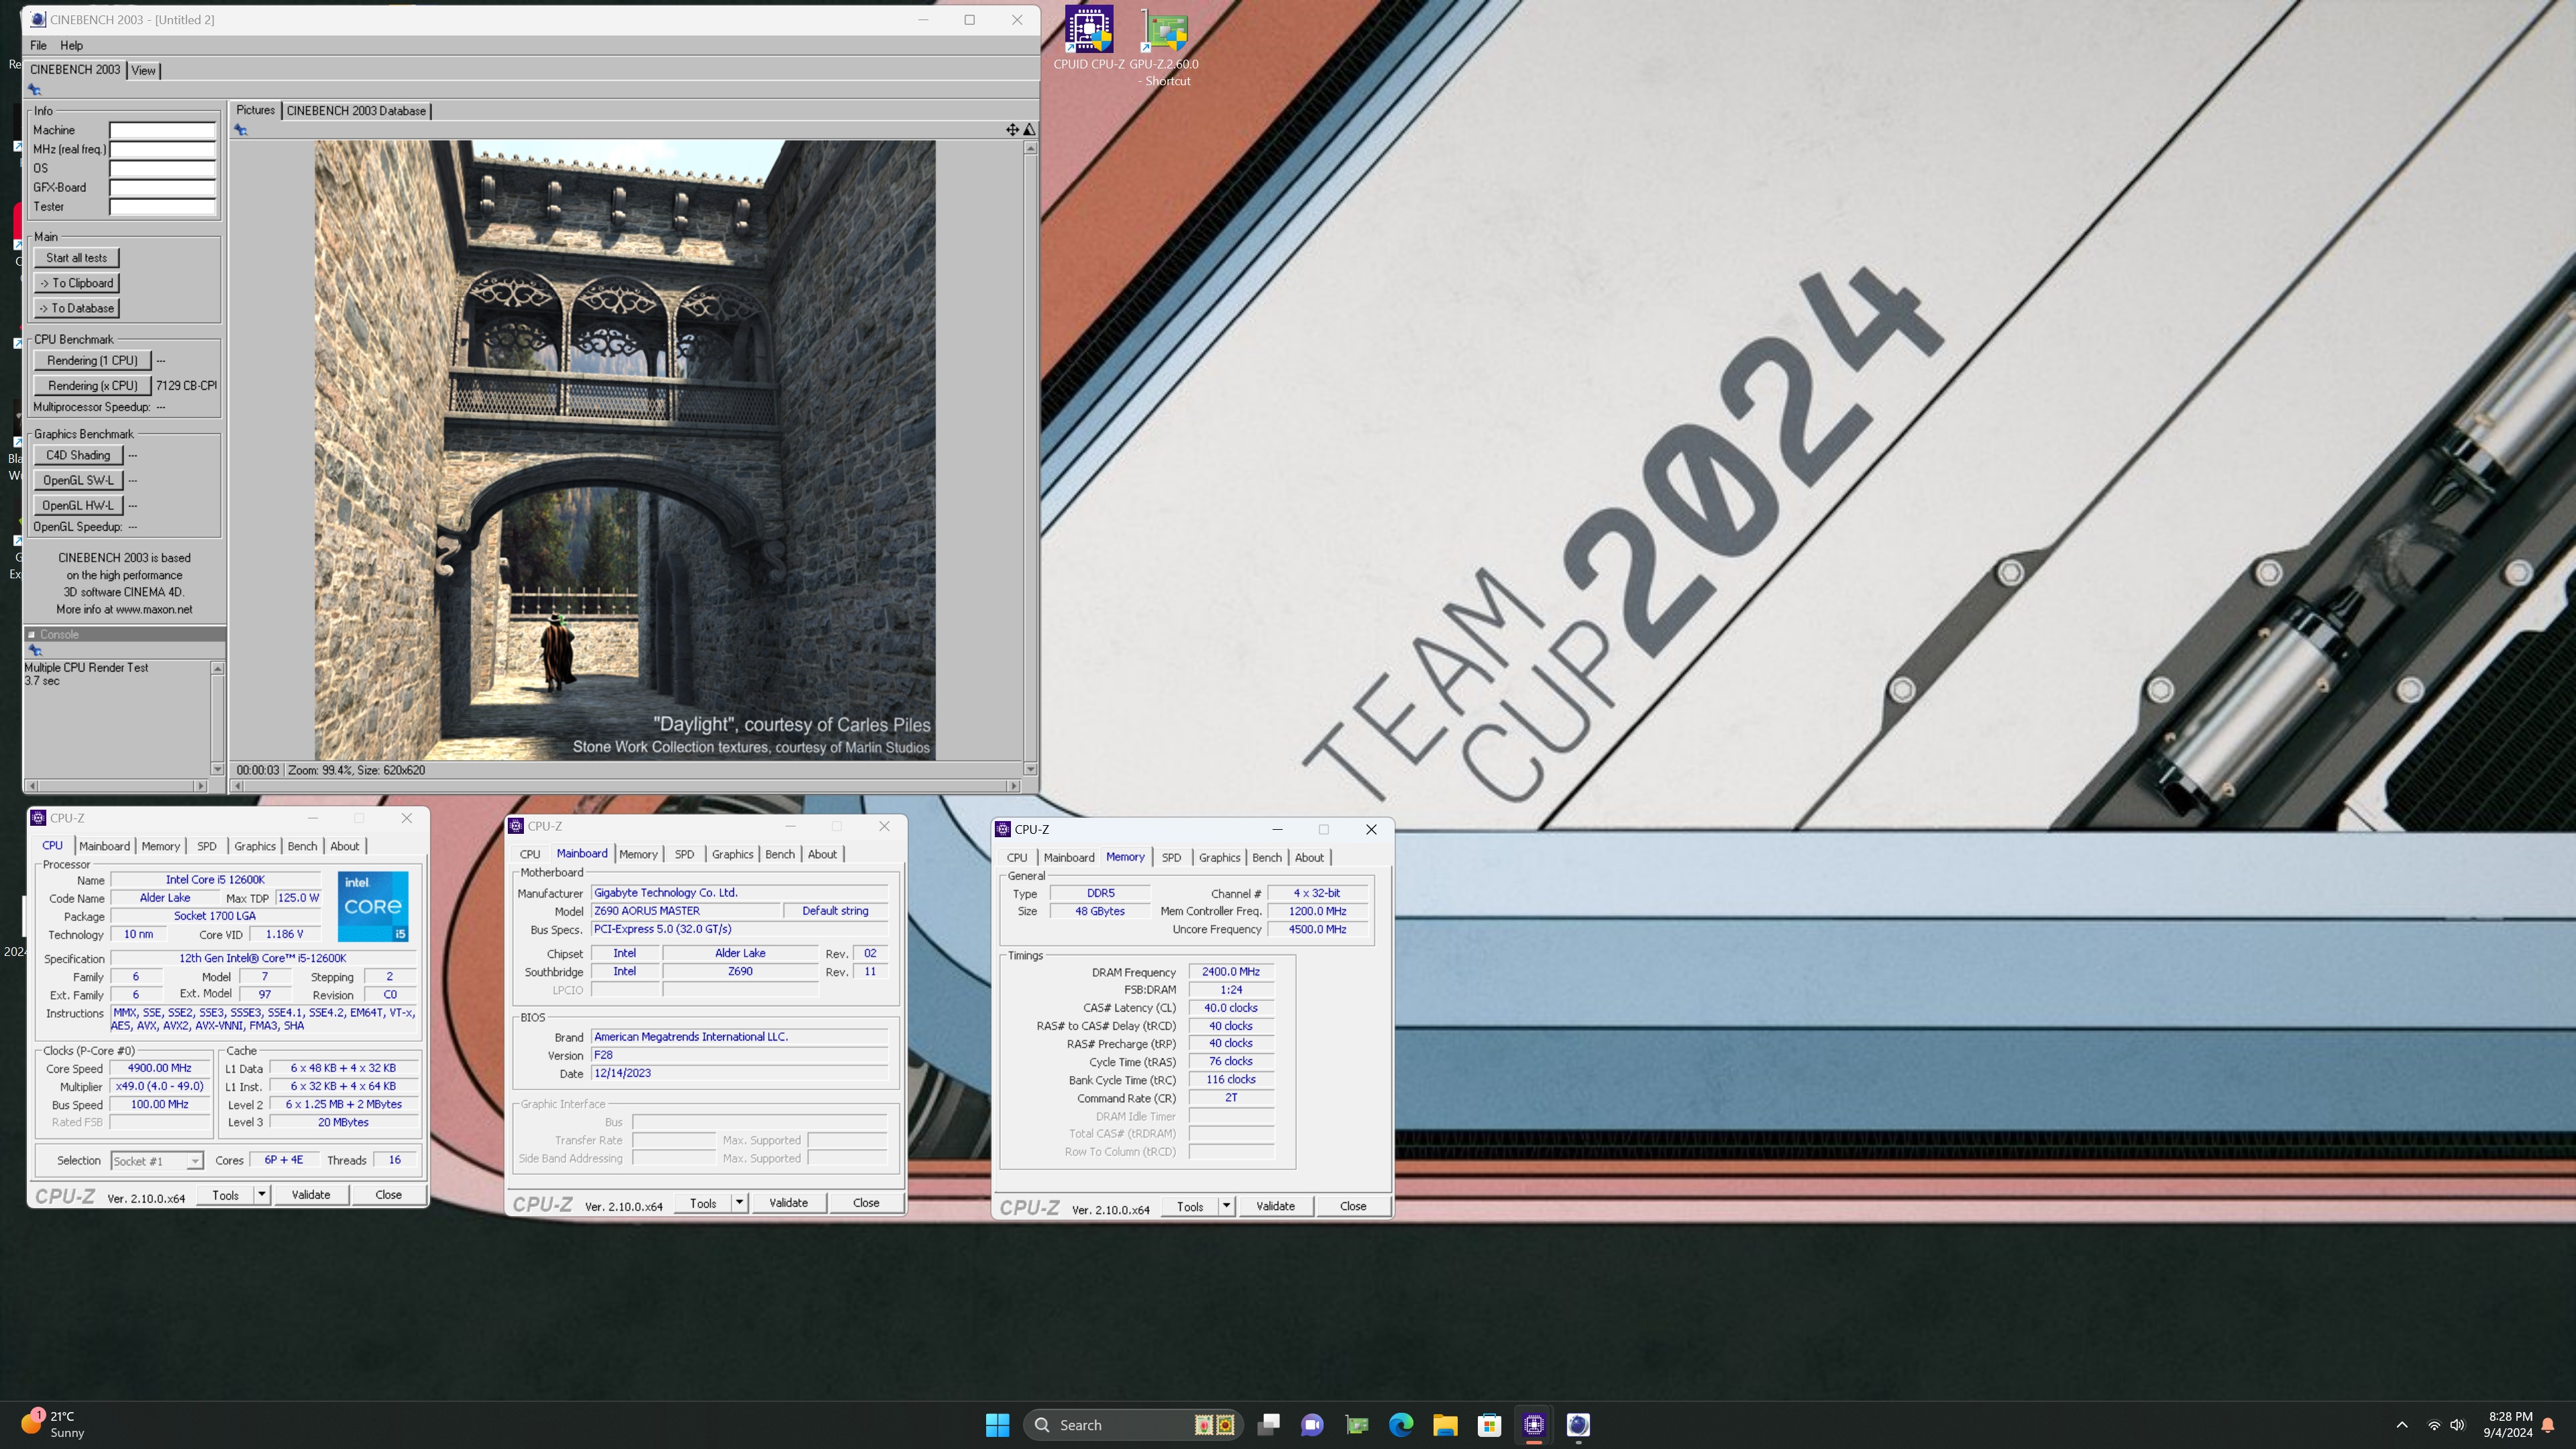
Task: Open the Graphics tab in the Memory window
Action: coord(1219,857)
